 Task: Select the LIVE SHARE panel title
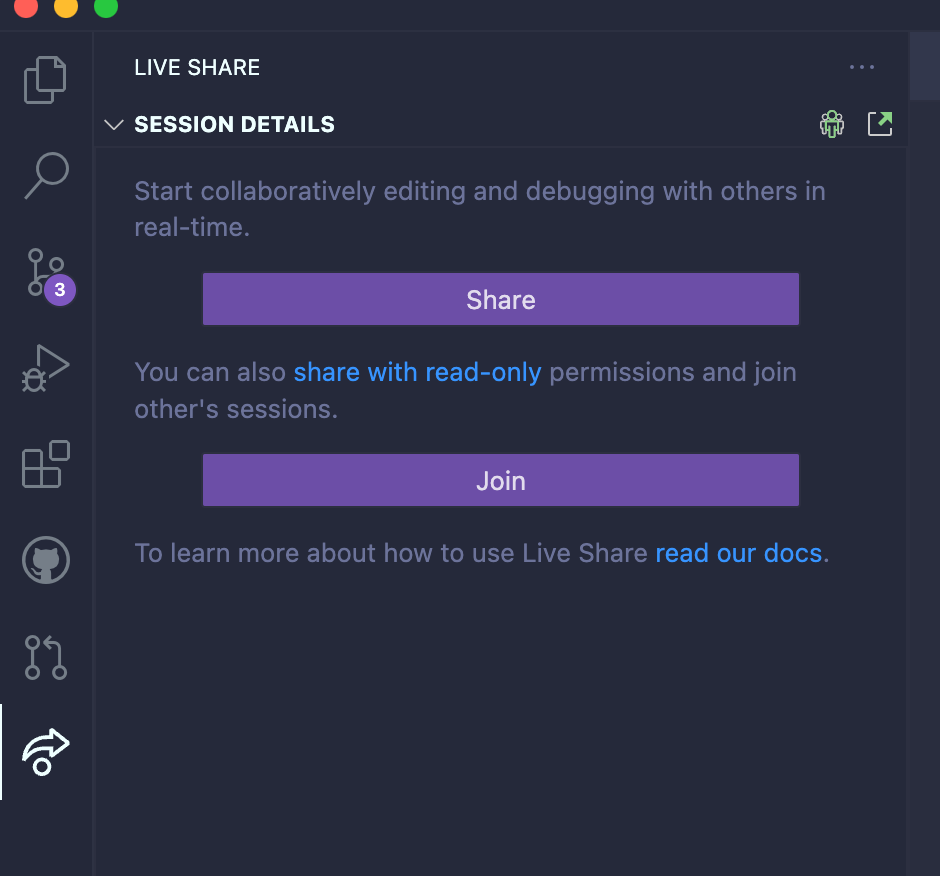click(196, 67)
